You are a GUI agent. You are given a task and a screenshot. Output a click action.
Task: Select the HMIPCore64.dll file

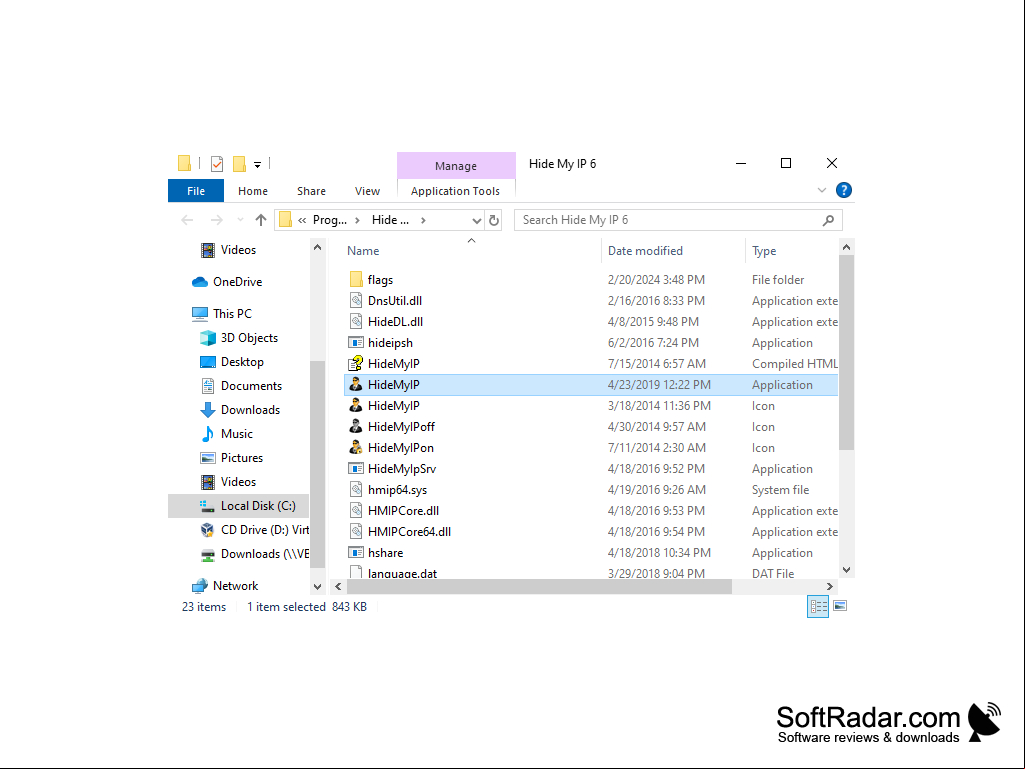[590, 532]
